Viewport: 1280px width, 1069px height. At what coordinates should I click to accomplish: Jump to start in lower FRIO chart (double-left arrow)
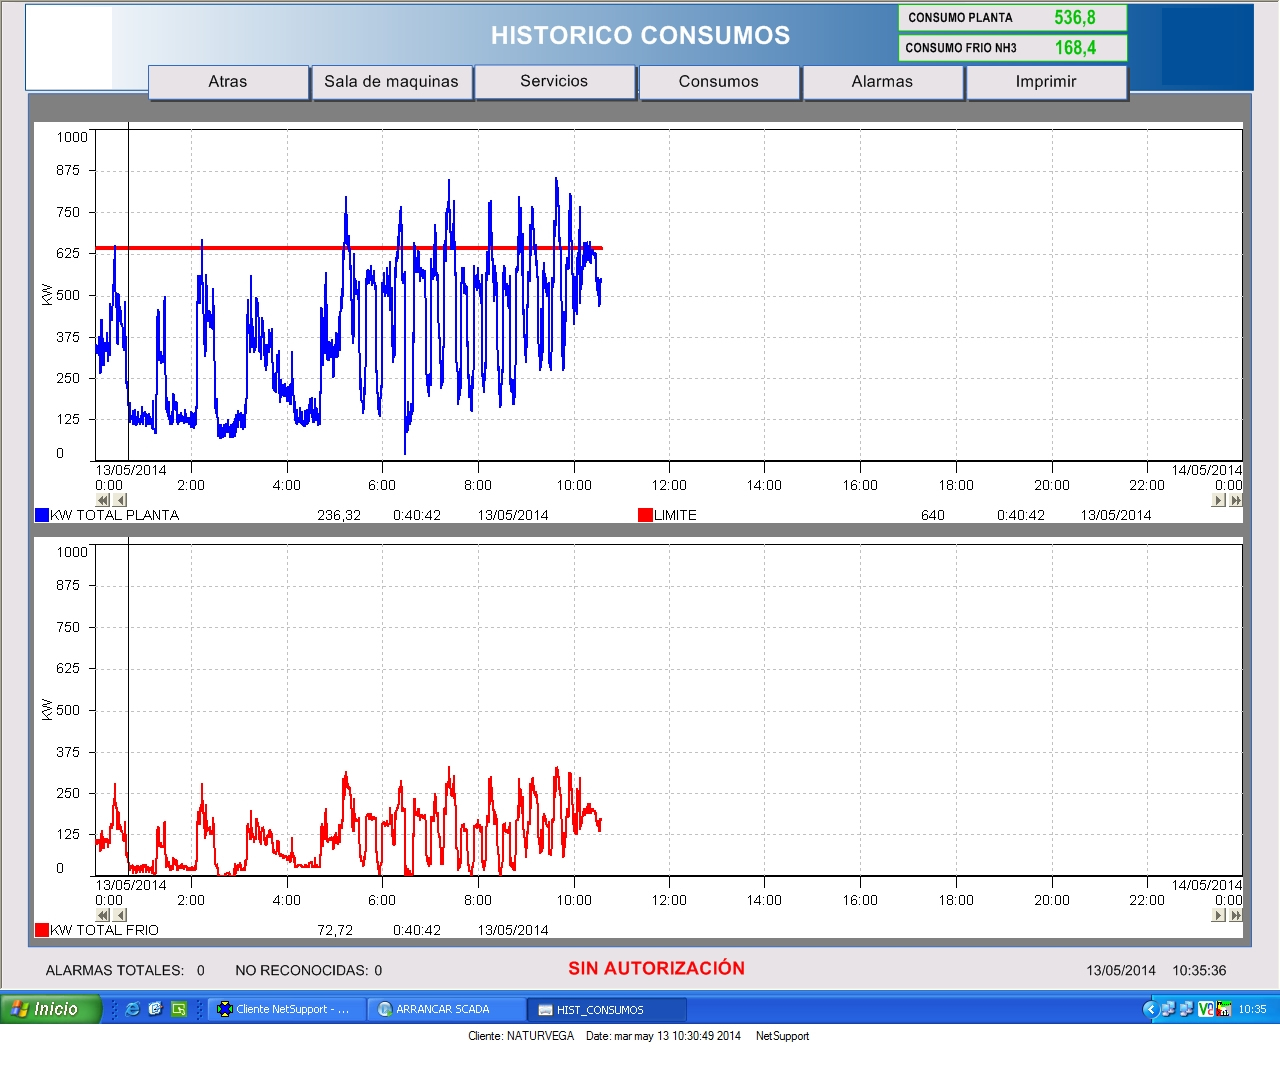[x=103, y=915]
